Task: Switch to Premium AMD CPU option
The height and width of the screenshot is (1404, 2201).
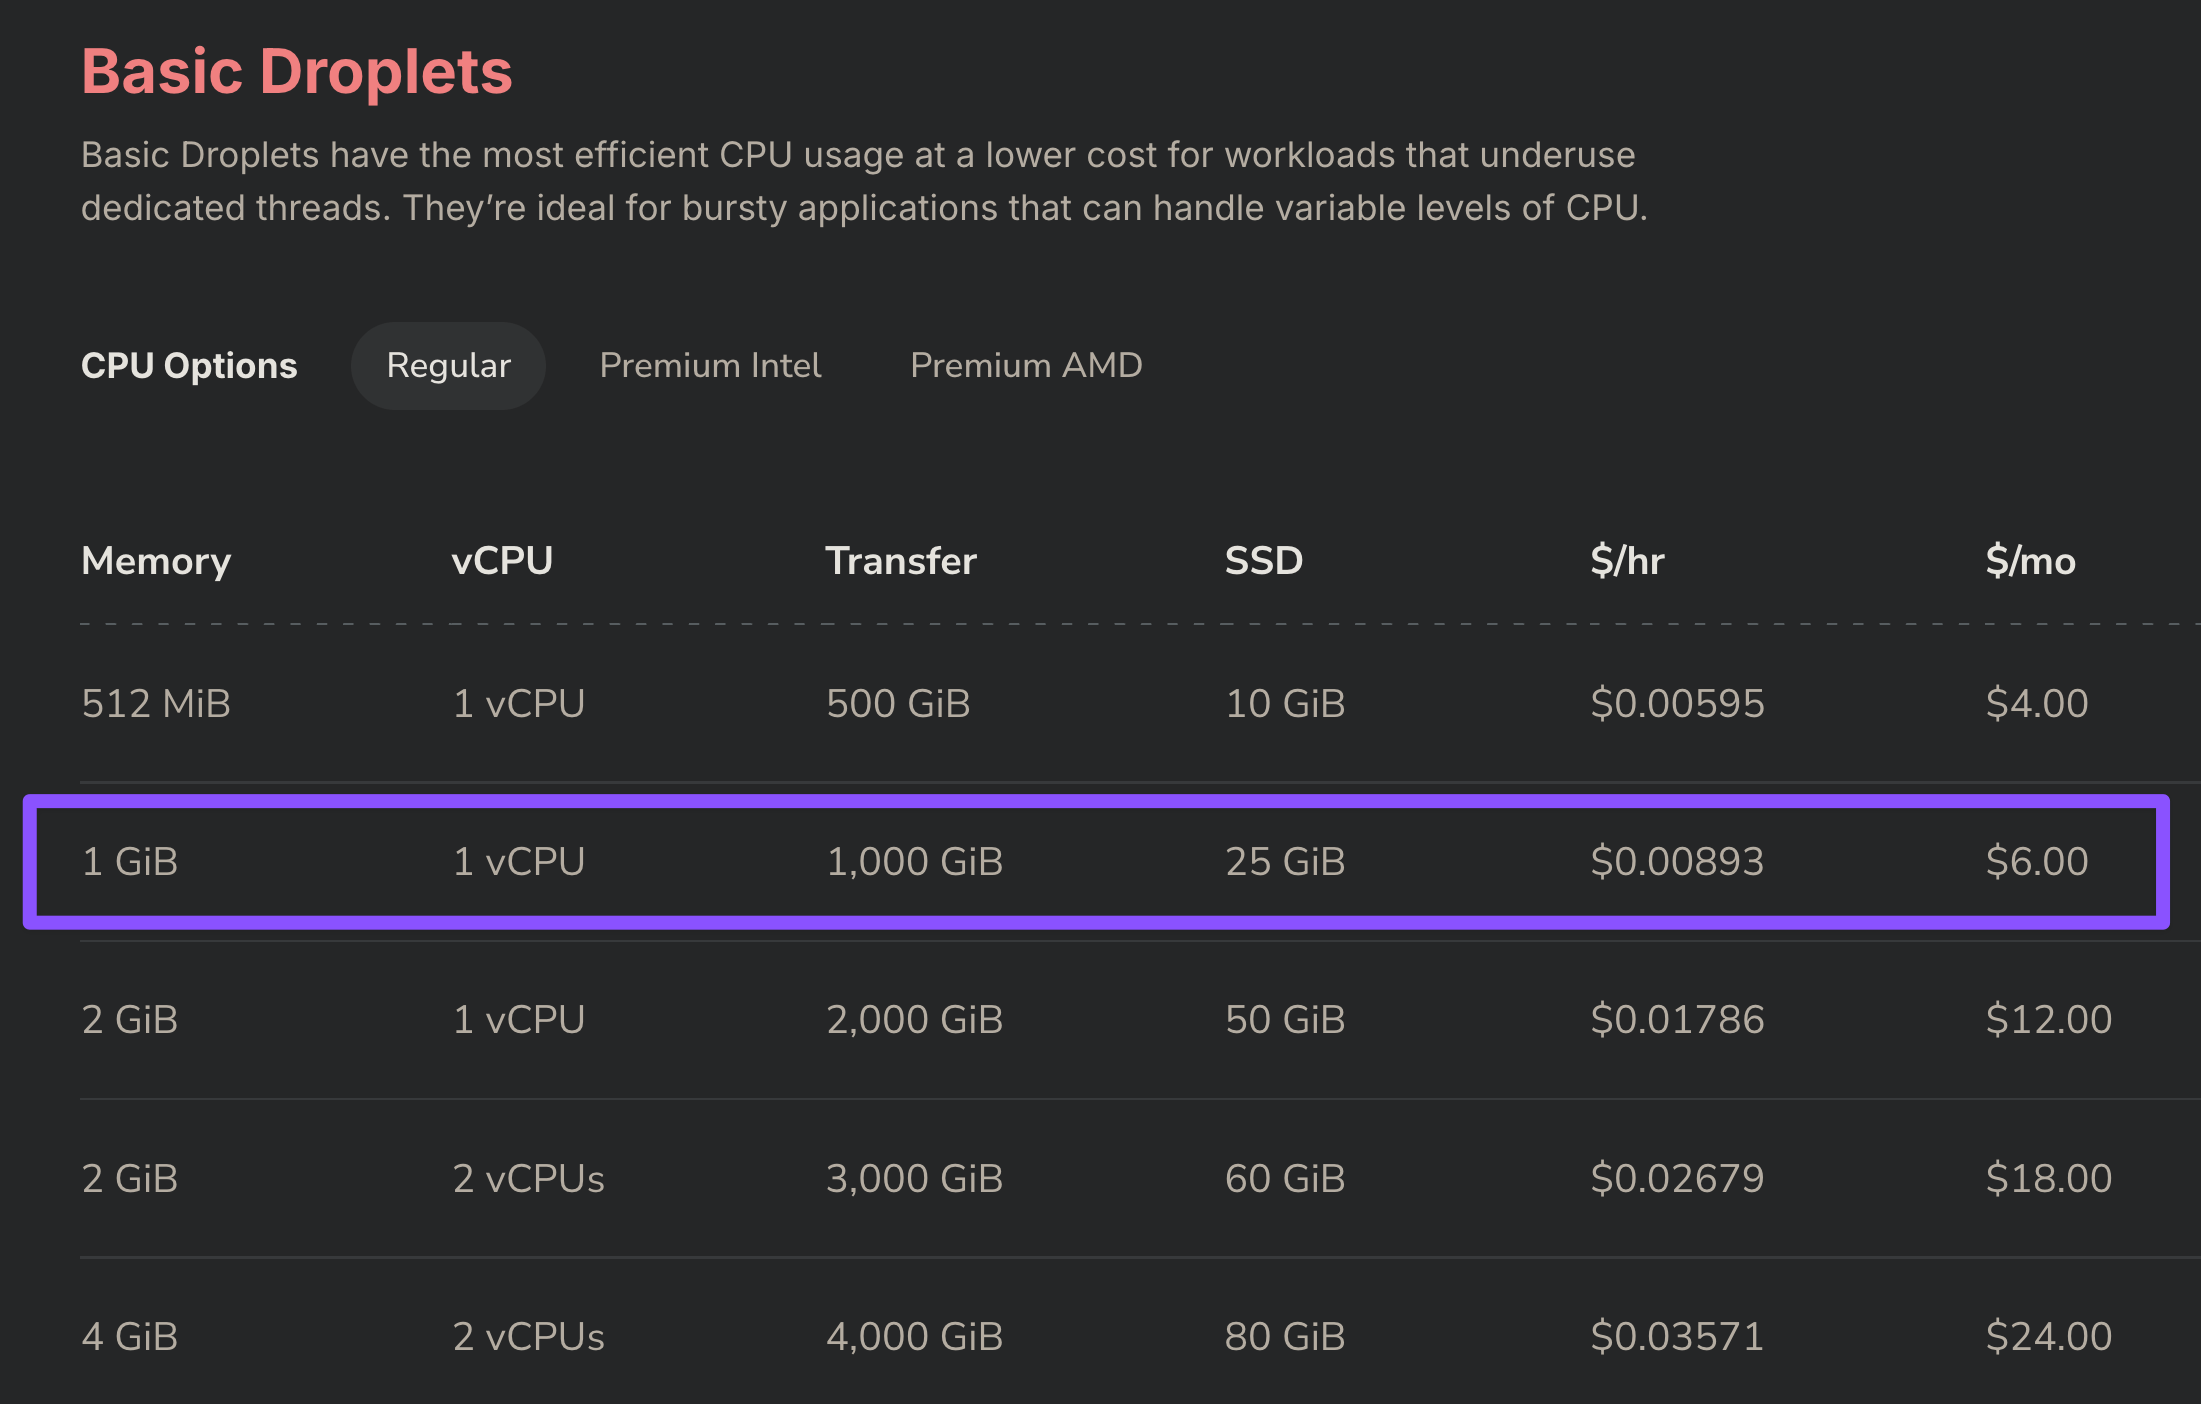Action: (x=1026, y=366)
